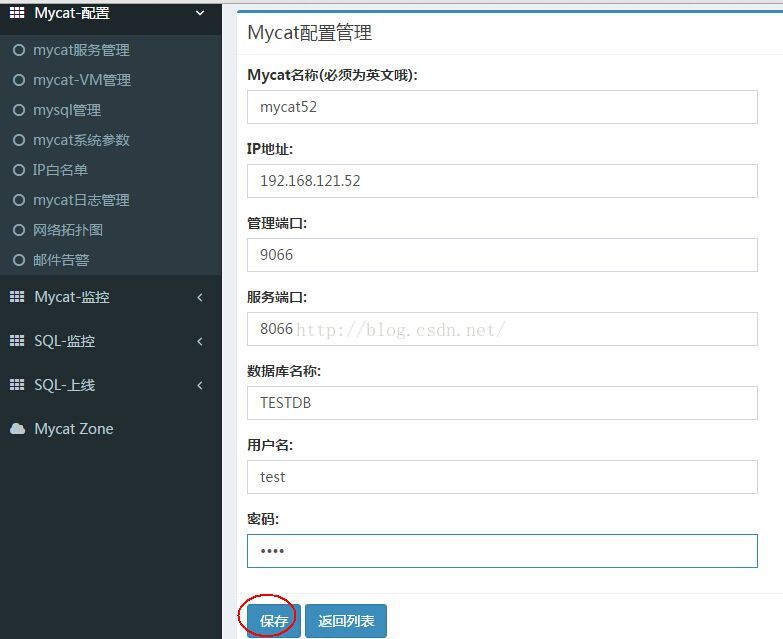Click circle icon next to mycat-VM管理
783x639 pixels.
(x=19, y=80)
